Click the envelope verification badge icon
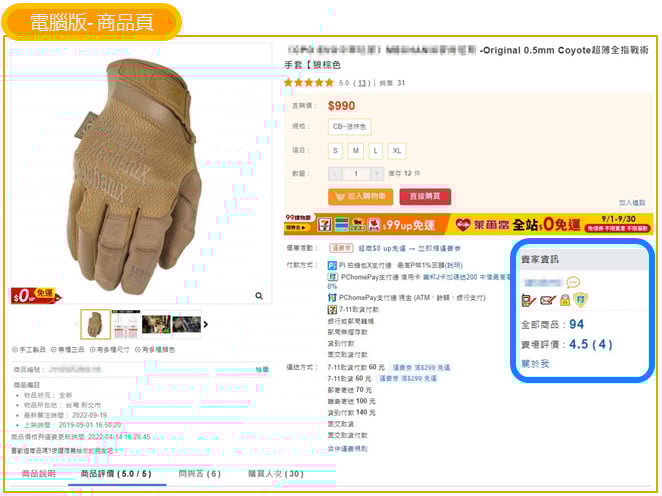This screenshot has width=662, height=496. coord(548,300)
